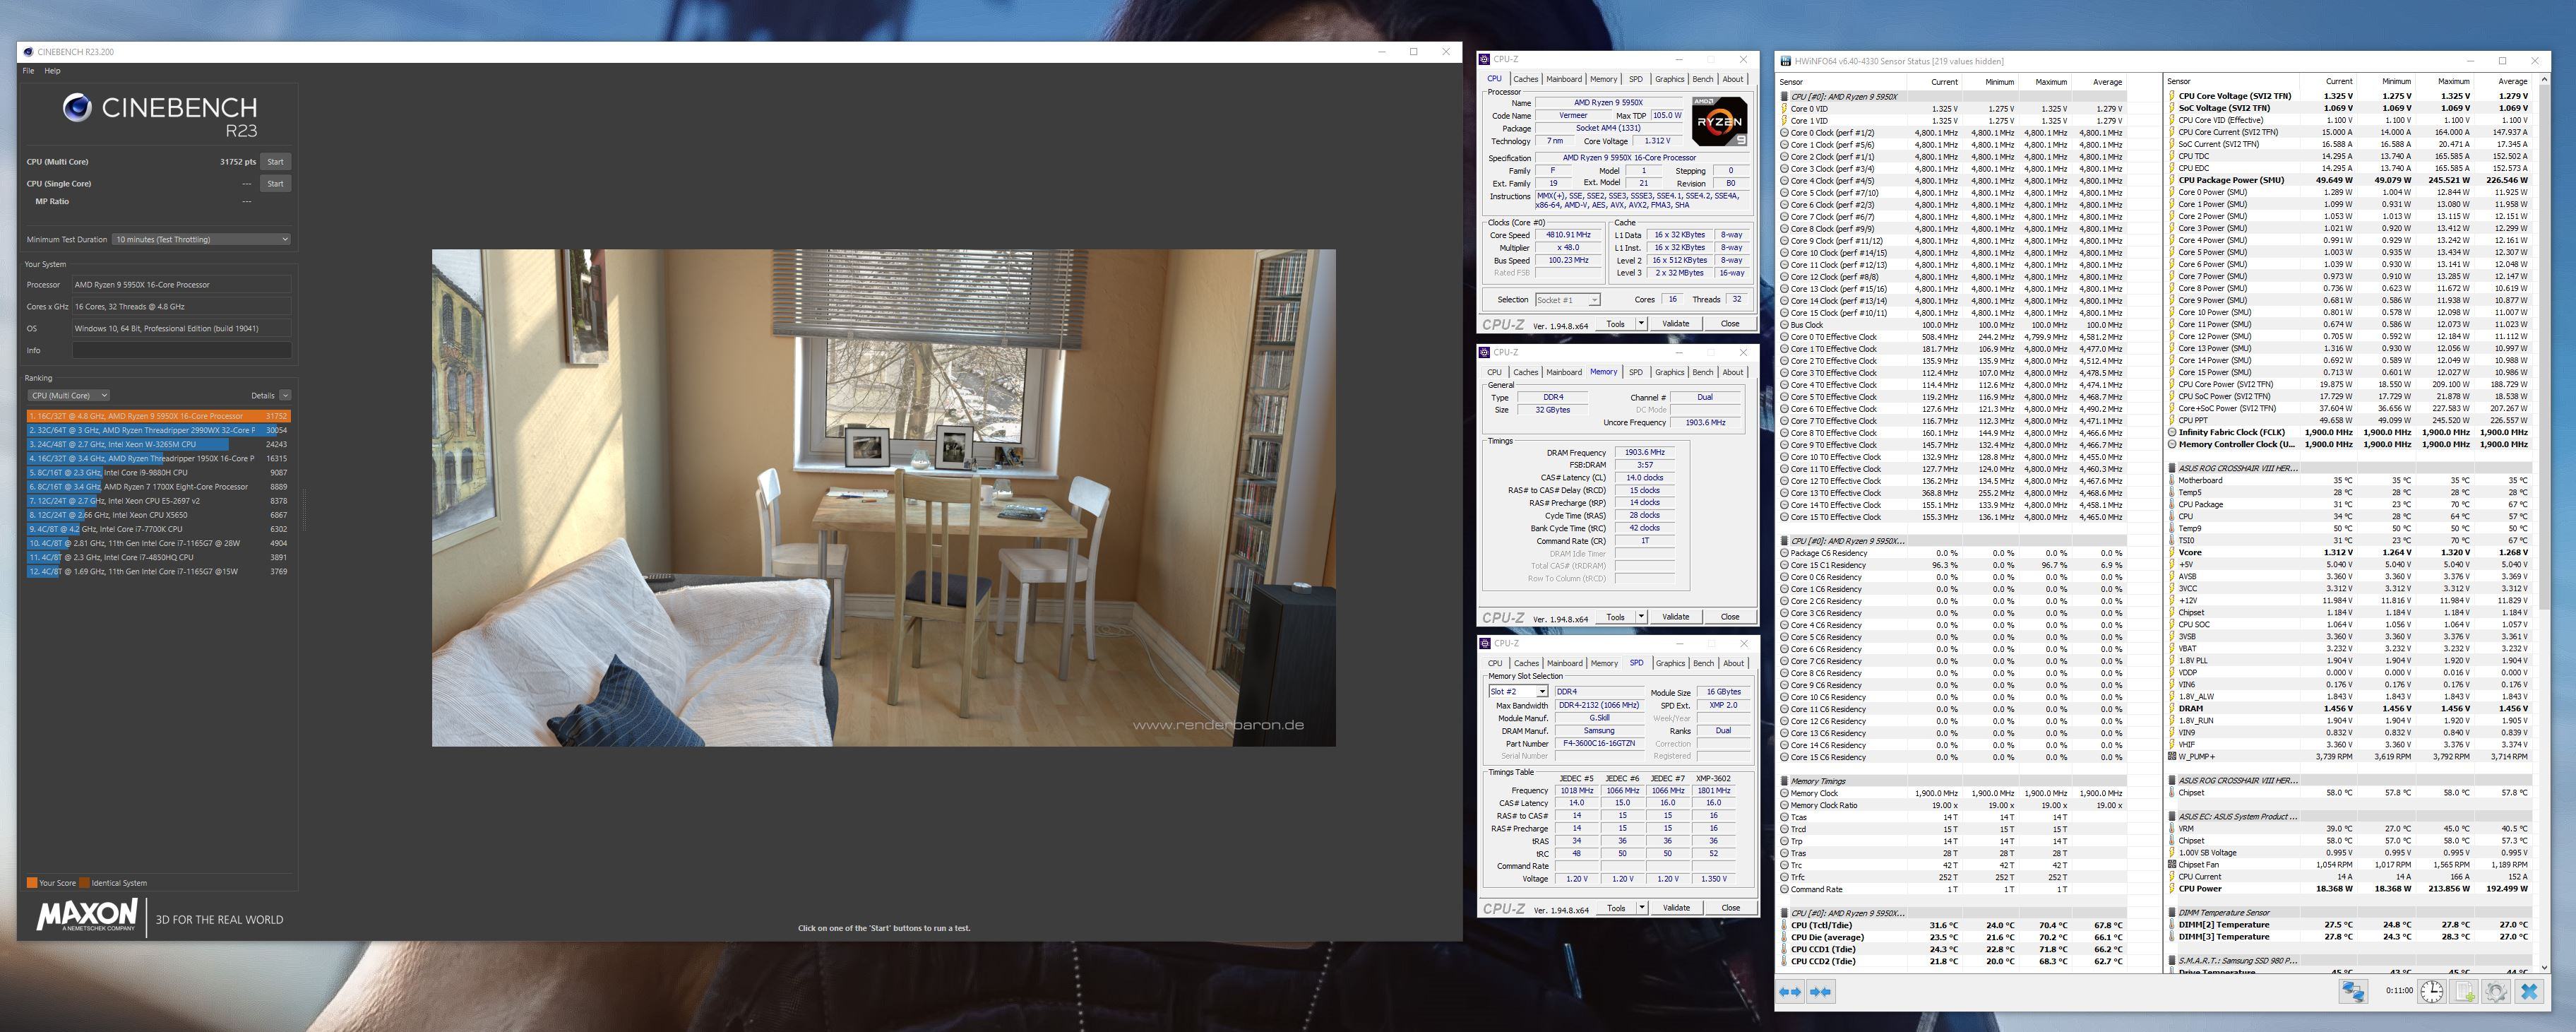Click the Info input field in Cinebench

click(181, 350)
